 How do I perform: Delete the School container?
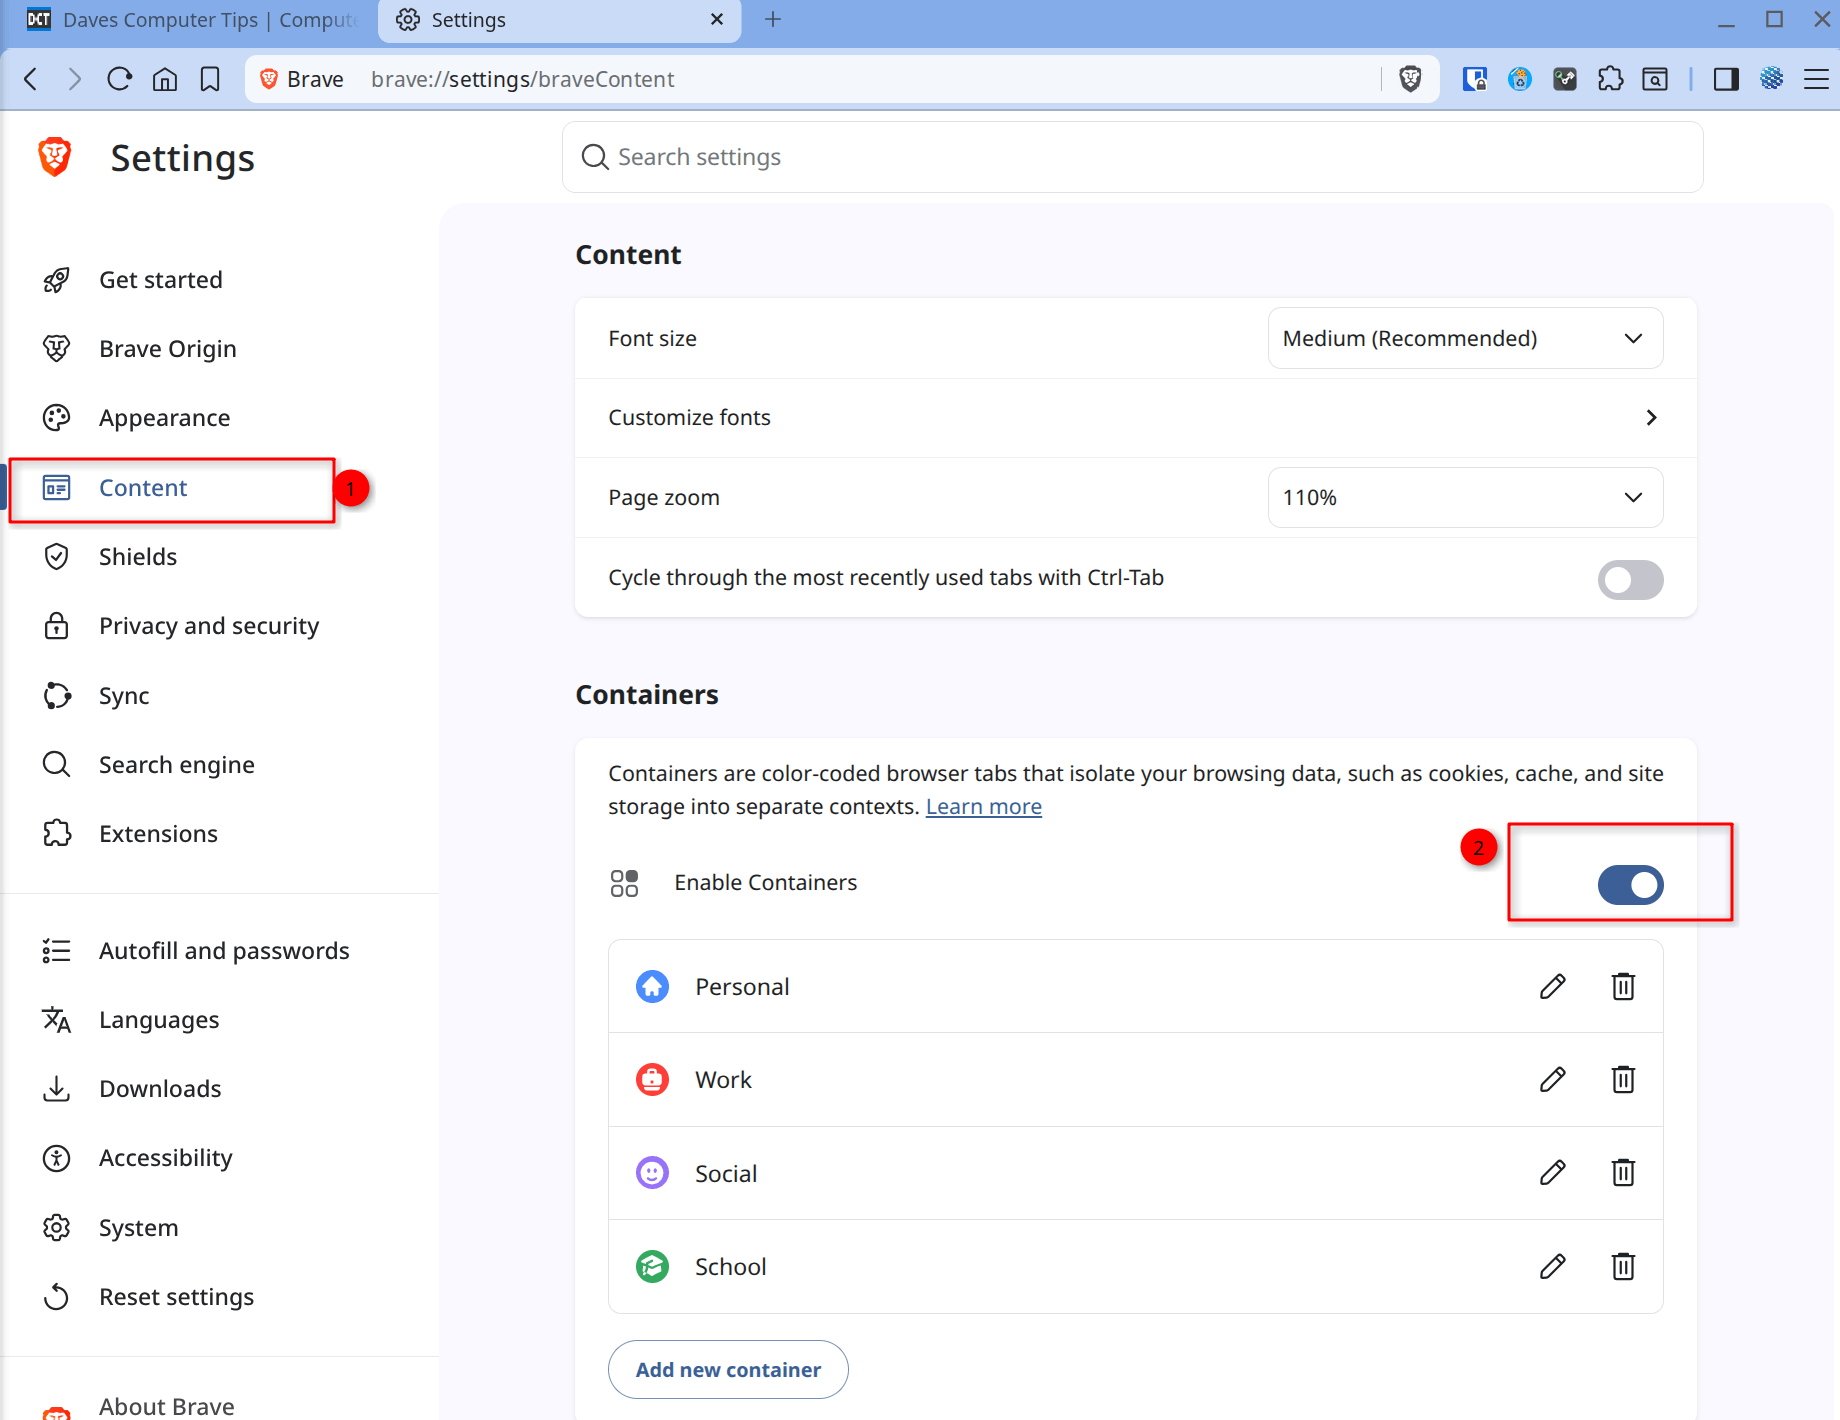(x=1623, y=1267)
